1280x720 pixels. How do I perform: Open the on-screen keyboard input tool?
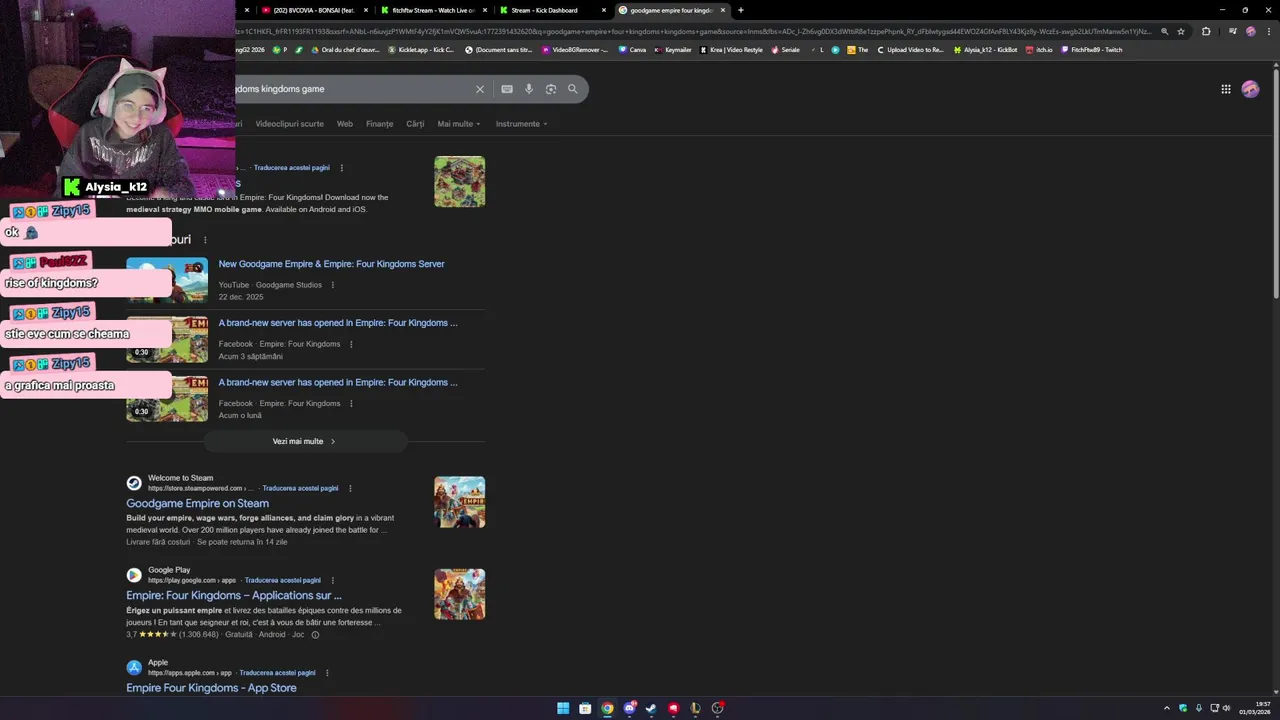[x=507, y=89]
